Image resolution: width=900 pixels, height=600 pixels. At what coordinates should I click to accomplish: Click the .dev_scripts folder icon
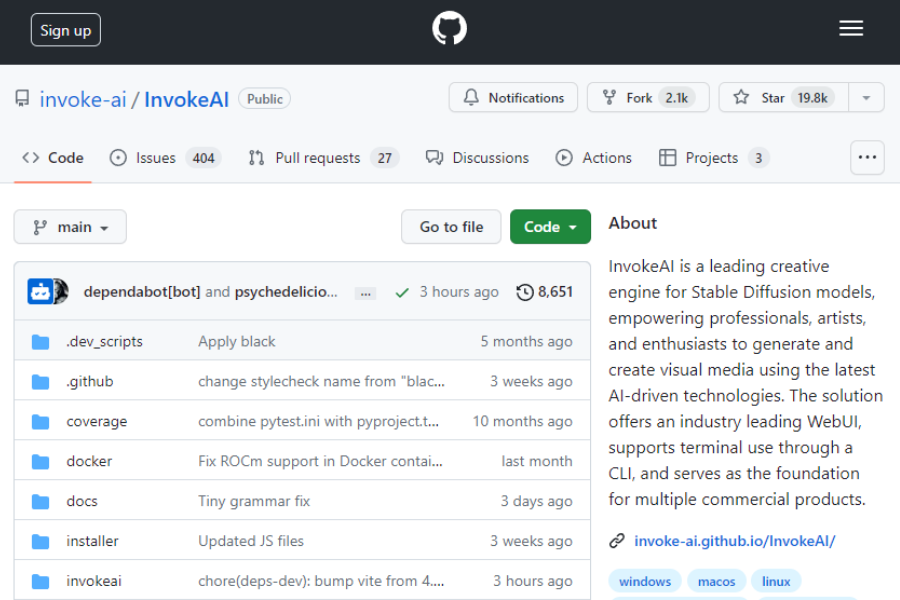(x=40, y=342)
